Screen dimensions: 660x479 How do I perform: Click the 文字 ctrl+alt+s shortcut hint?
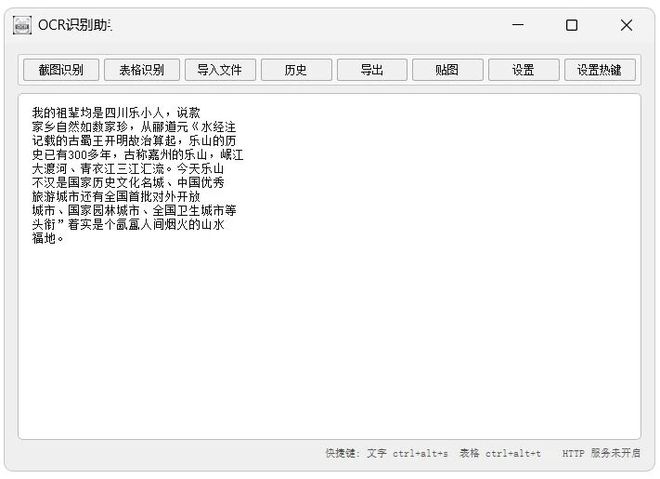point(407,453)
